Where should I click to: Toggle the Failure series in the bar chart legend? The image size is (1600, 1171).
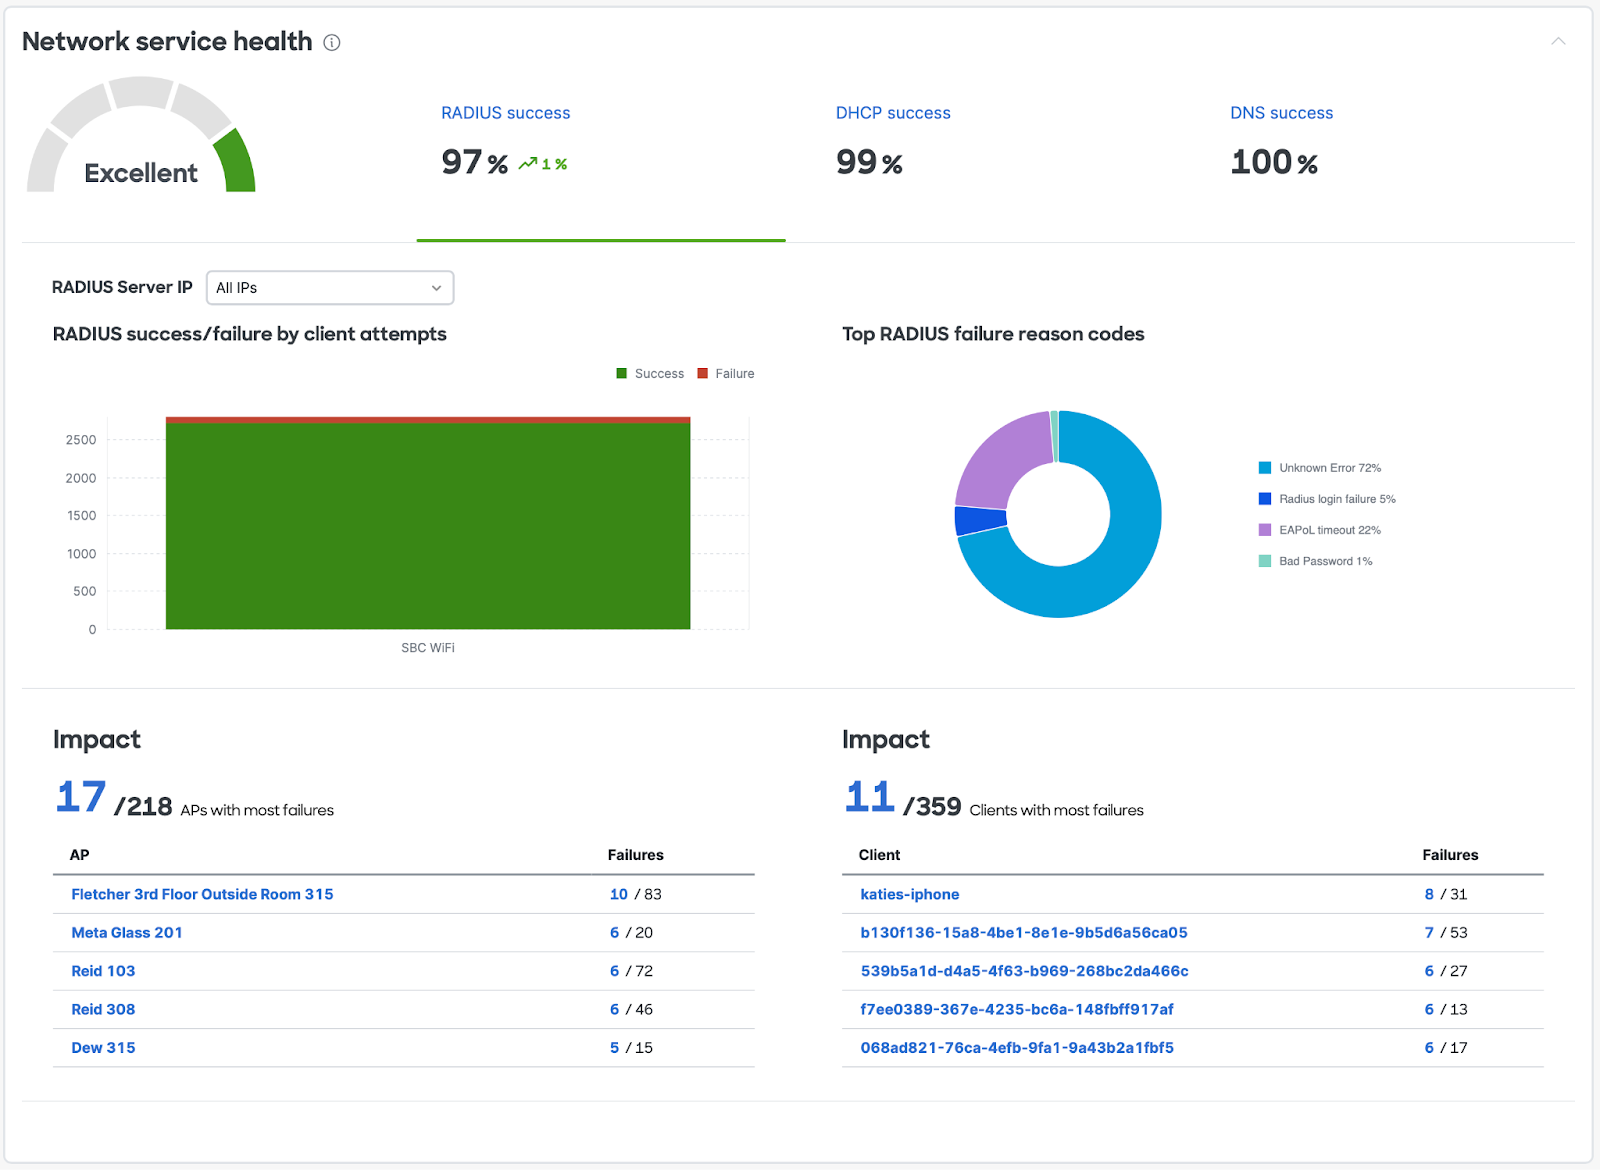[725, 373]
